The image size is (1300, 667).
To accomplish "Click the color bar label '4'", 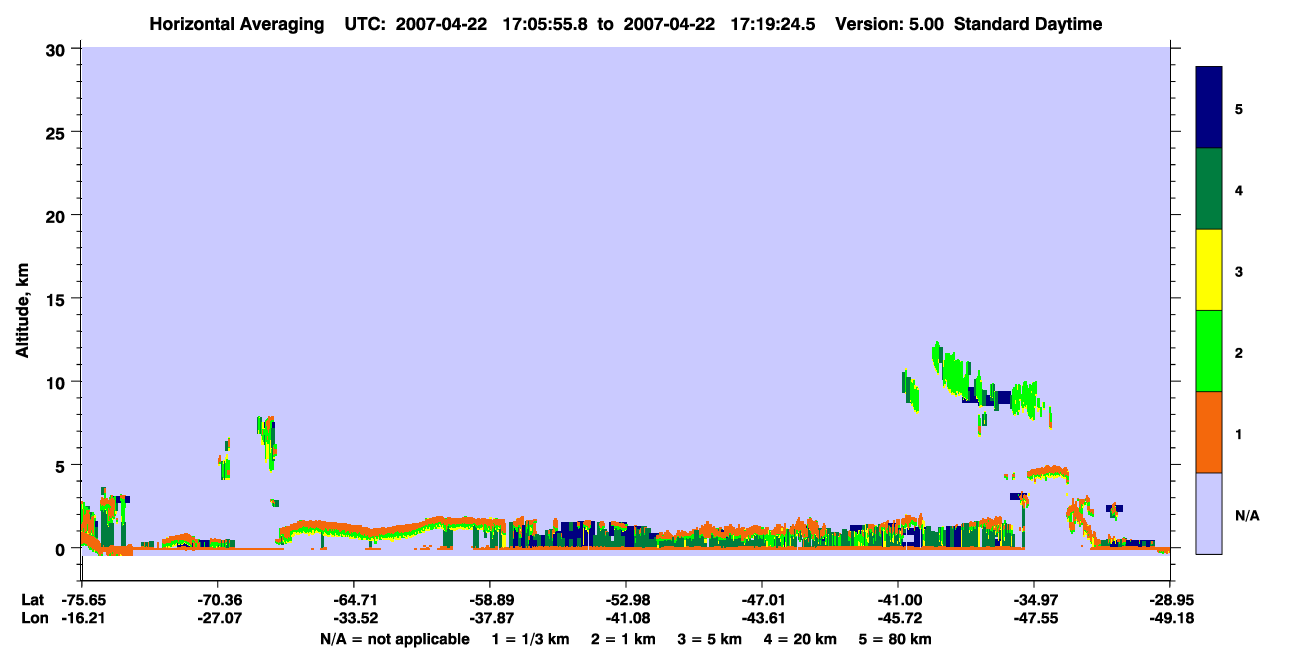I will [x=1239, y=189].
